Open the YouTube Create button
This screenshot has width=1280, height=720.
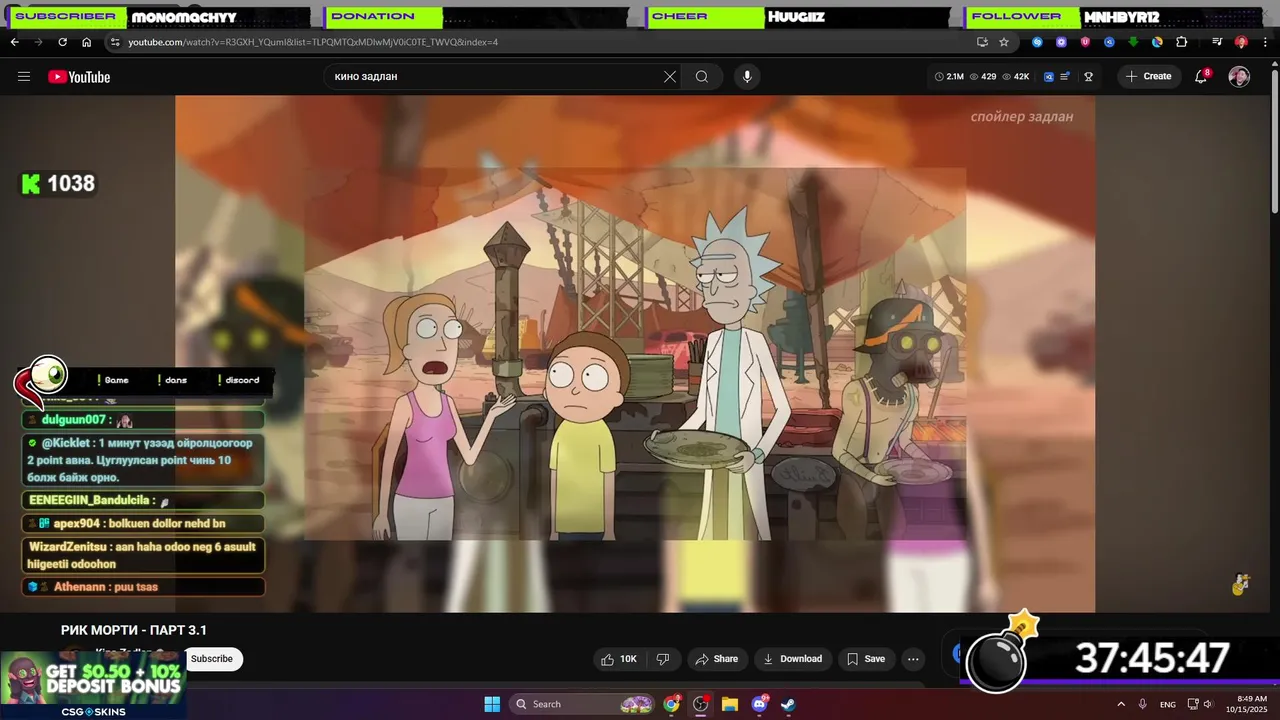(x=1148, y=76)
